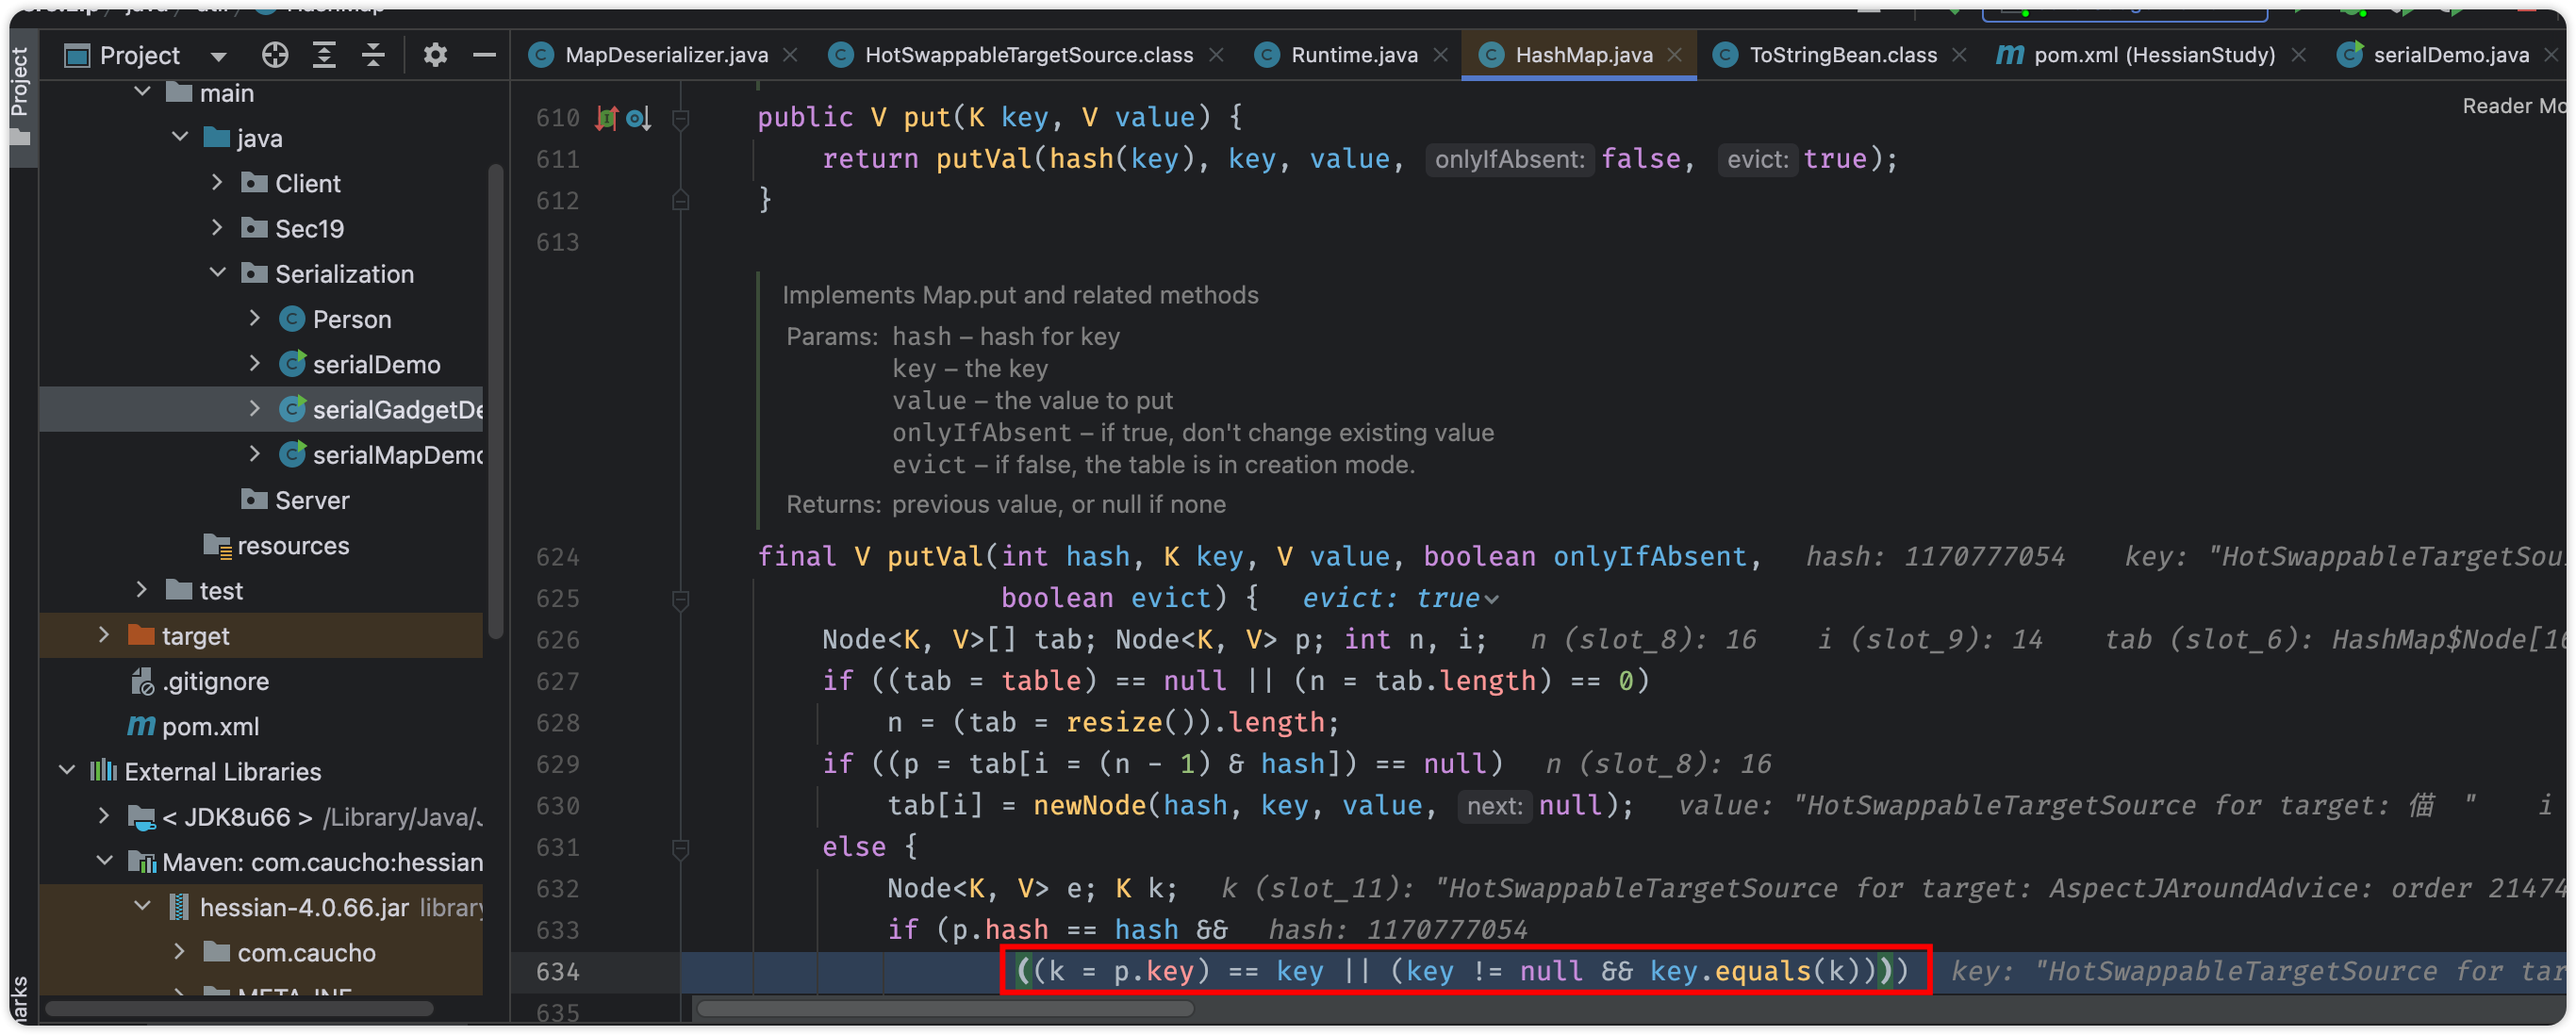Close the pom.xml tab
The height and width of the screenshot is (1035, 2576).
tap(2298, 55)
